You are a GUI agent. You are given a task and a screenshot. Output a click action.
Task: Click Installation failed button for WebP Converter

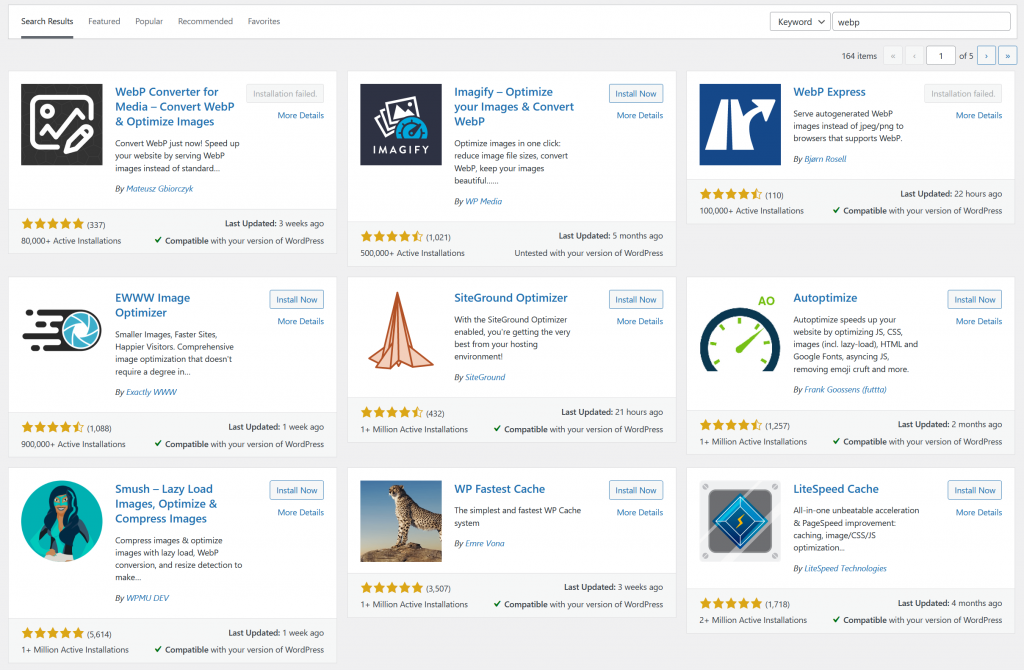(x=285, y=93)
